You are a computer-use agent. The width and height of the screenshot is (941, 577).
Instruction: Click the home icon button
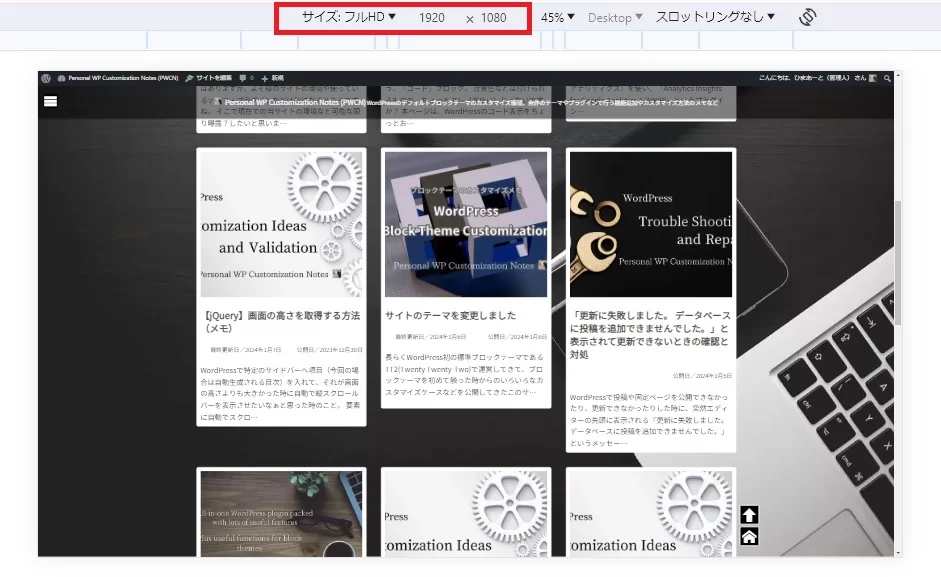[x=749, y=536]
